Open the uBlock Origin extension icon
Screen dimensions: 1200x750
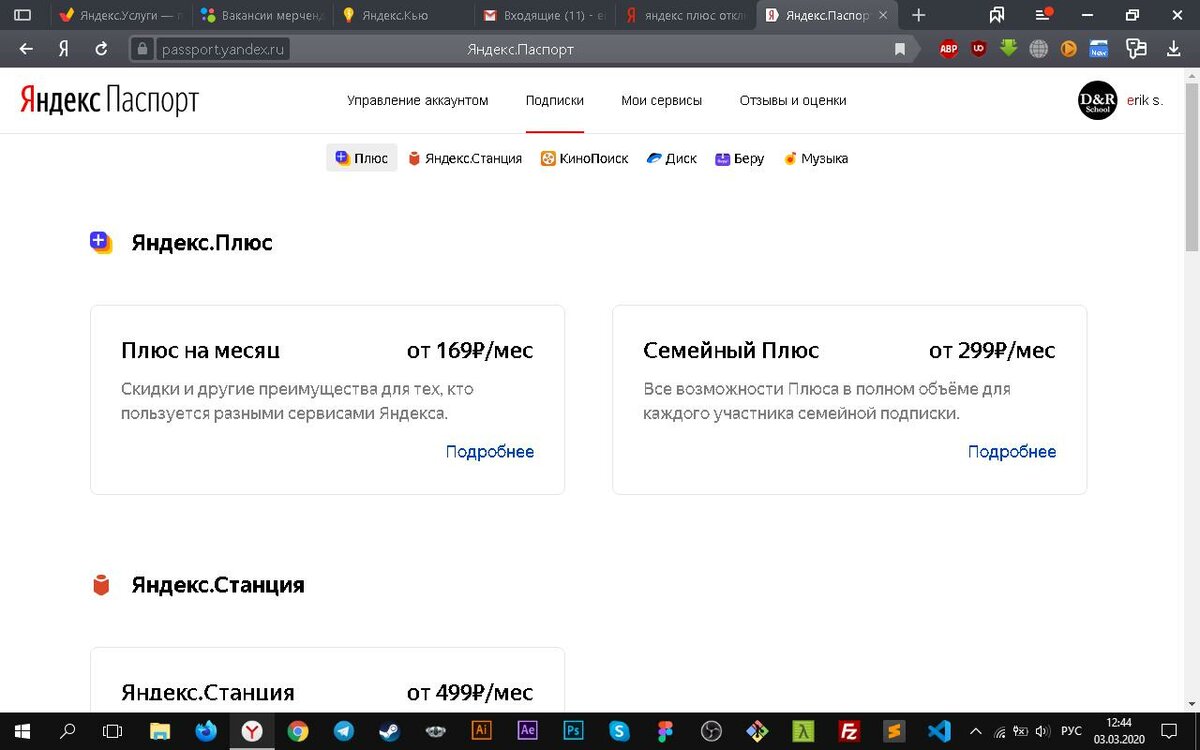point(979,48)
